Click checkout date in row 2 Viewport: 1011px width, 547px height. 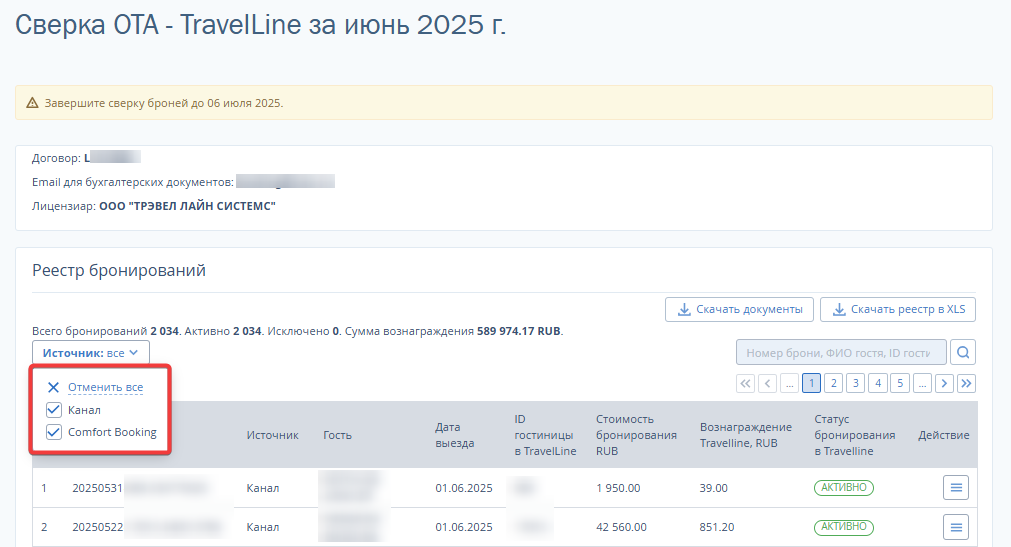click(464, 527)
